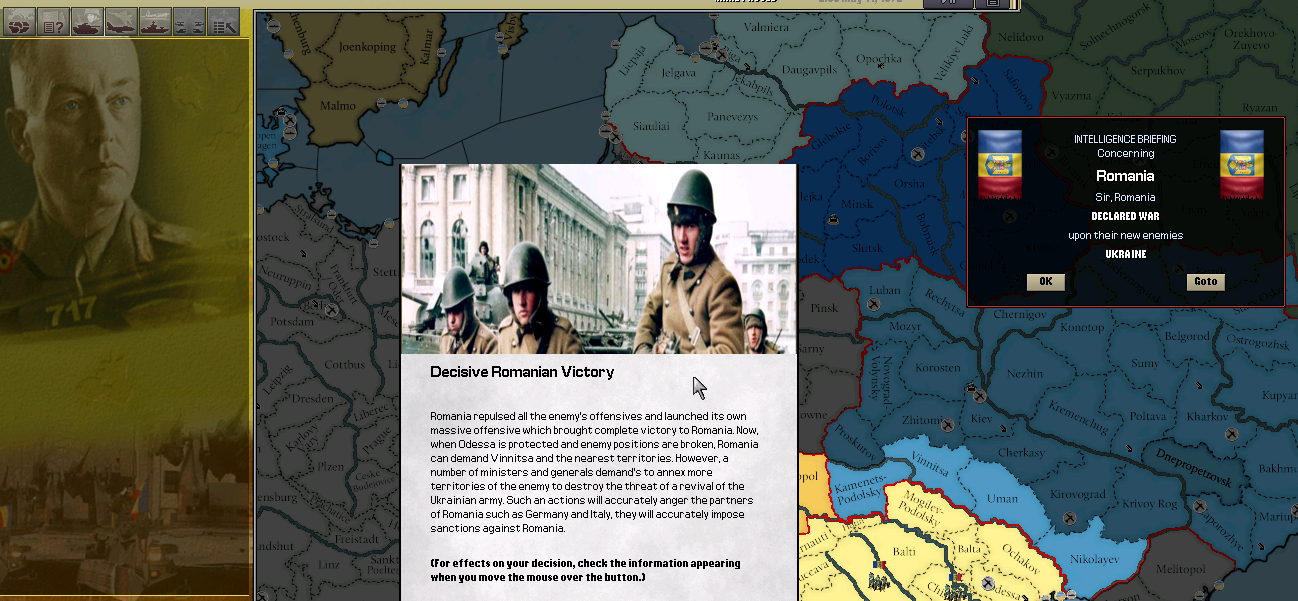1298x601 pixels.
Task: Select the Uman province
Action: 1000,497
